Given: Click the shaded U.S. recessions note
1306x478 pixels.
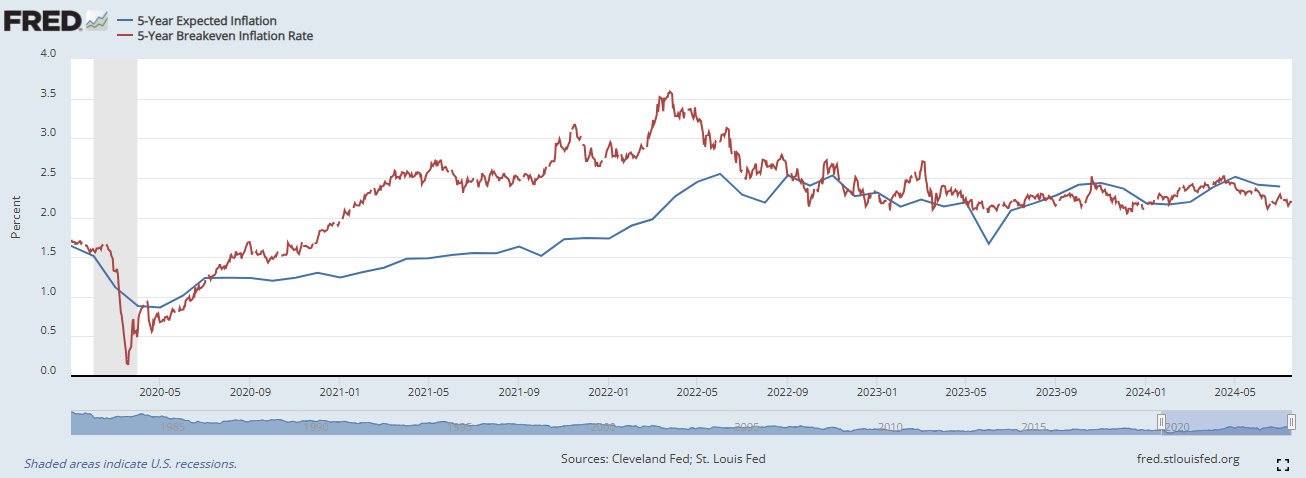Looking at the screenshot, I should (130, 464).
